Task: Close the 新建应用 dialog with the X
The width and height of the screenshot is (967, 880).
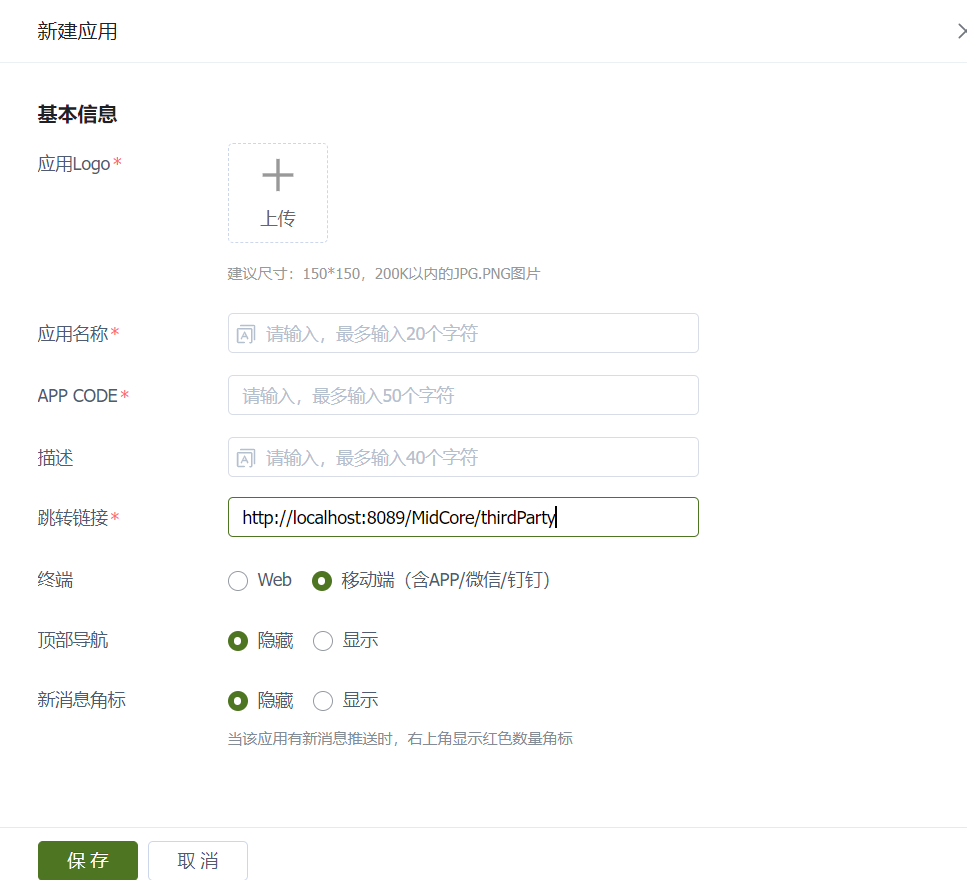Action: (961, 31)
